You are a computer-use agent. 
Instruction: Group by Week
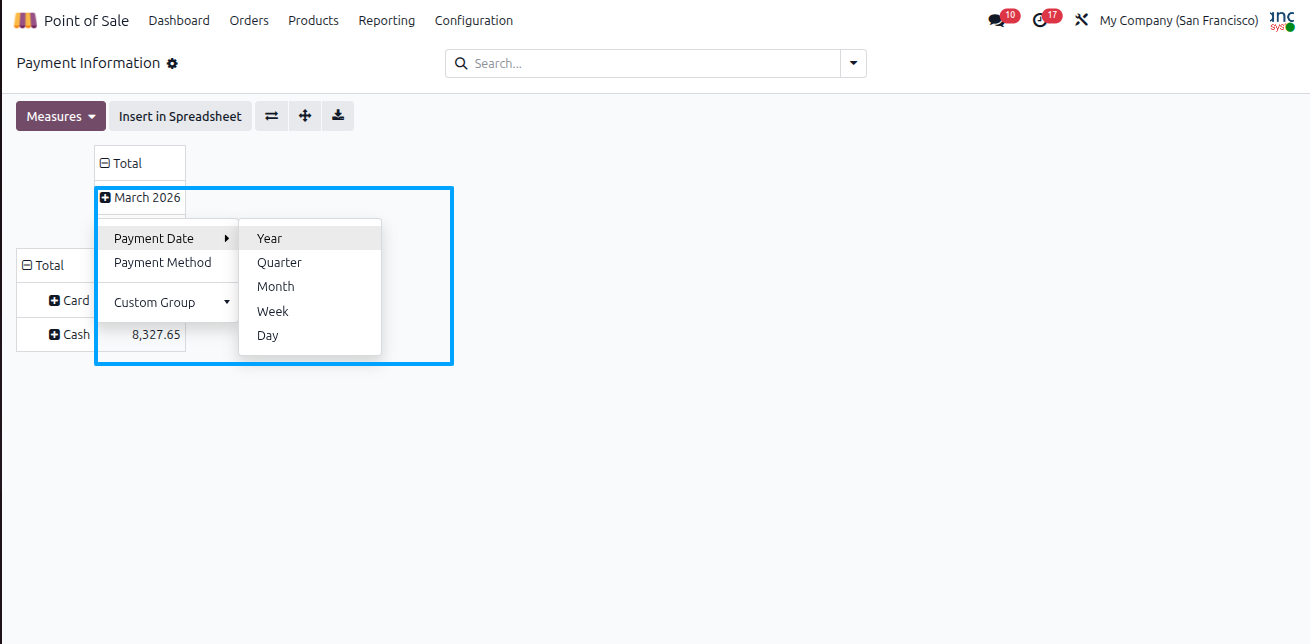(310, 311)
